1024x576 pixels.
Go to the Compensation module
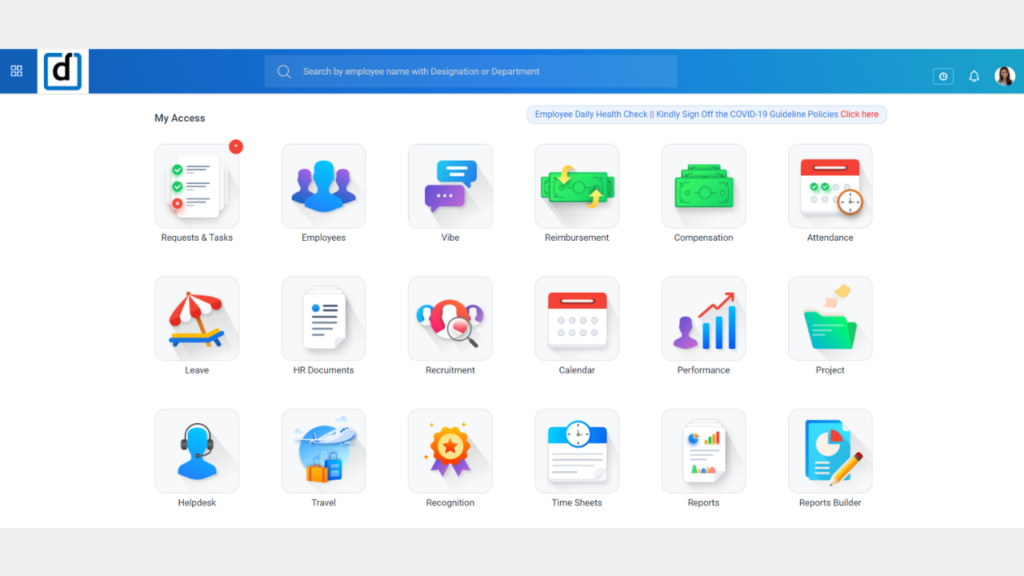[x=703, y=187]
